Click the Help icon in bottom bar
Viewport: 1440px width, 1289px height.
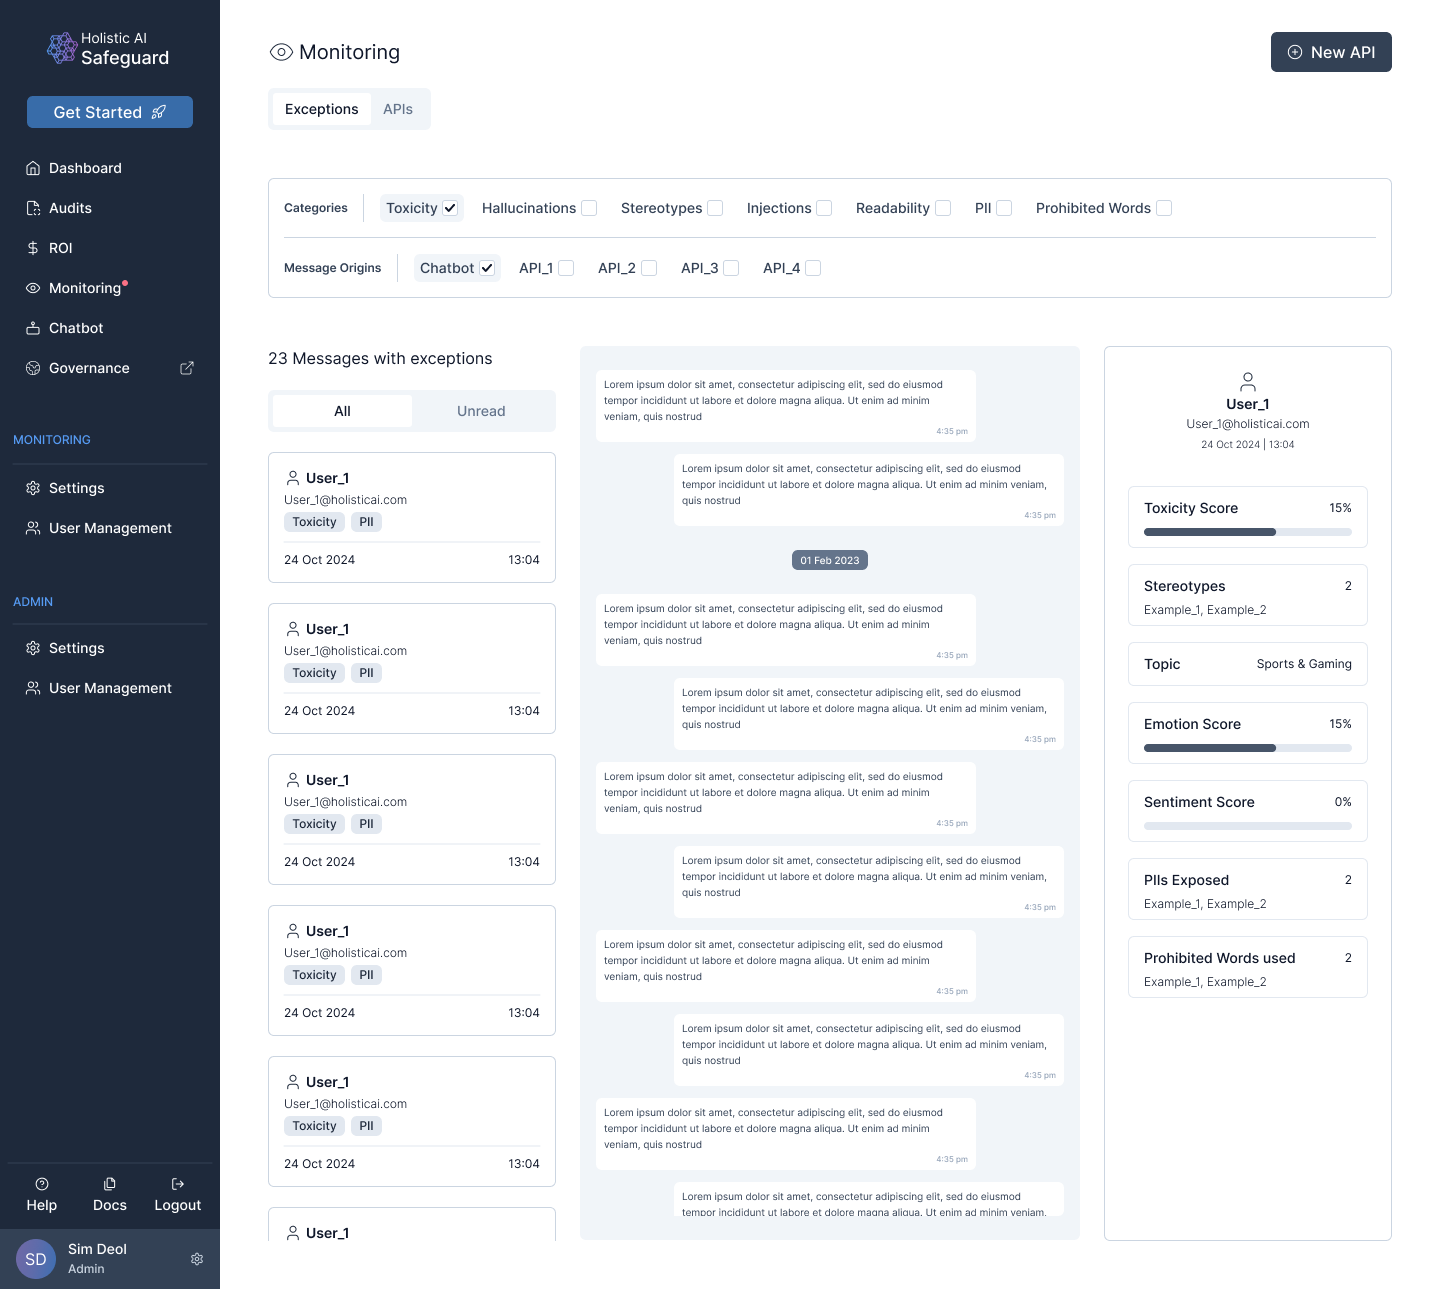42,1184
